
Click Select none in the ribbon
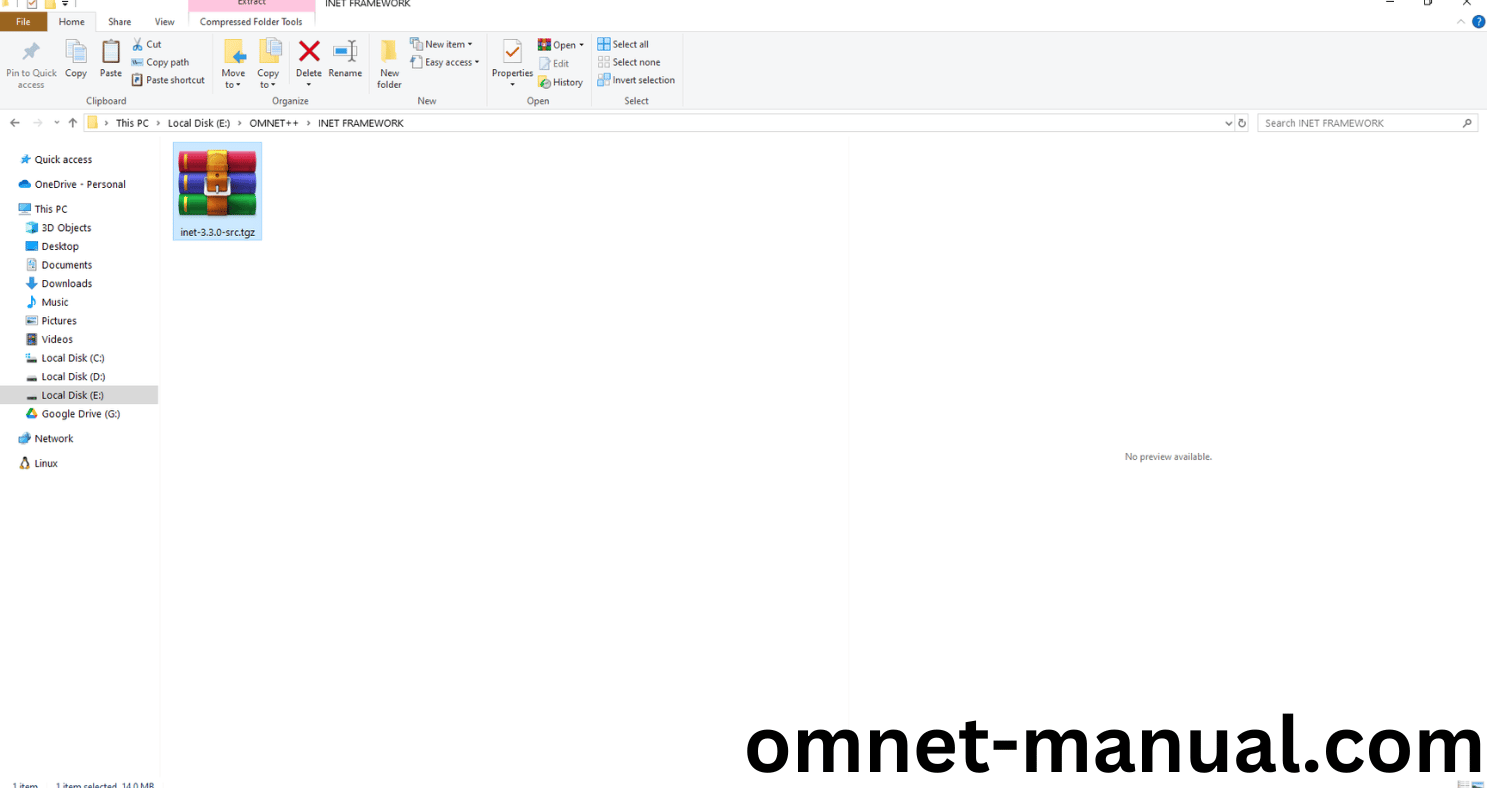pyautogui.click(x=630, y=62)
